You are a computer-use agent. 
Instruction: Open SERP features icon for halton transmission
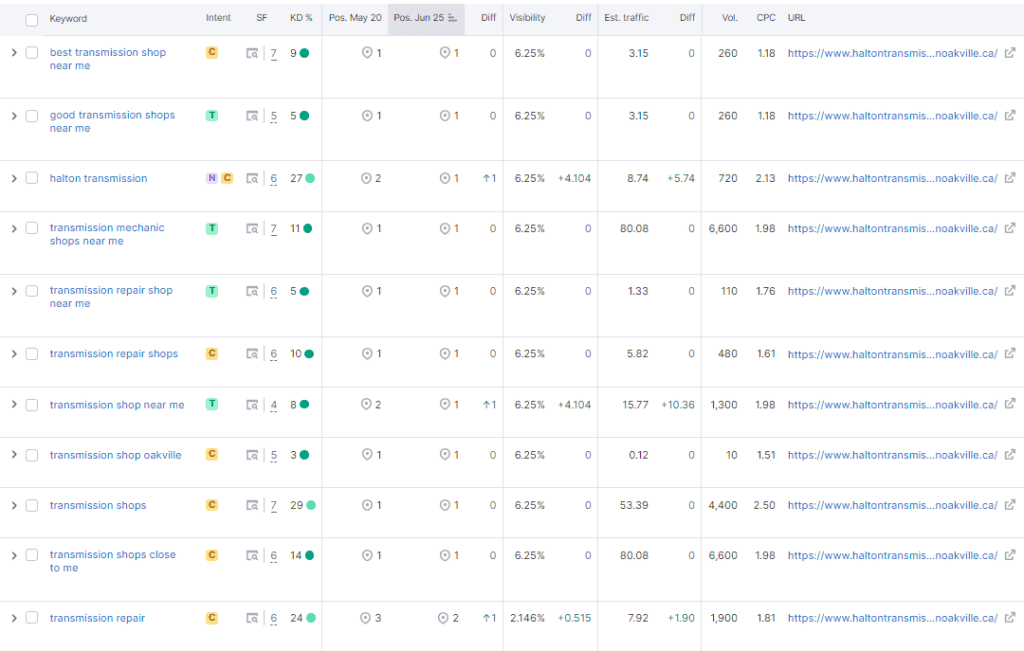pyautogui.click(x=252, y=179)
